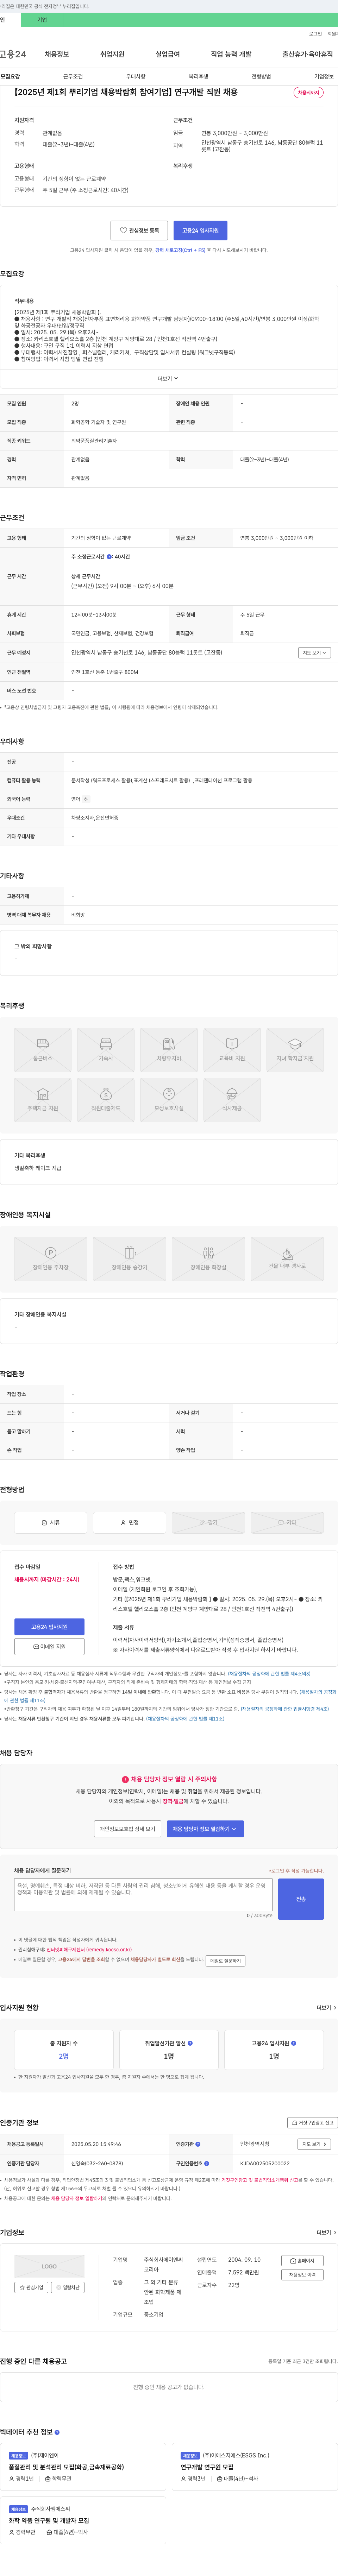
Task: Open 지도 보기 dropdown in 인증기관 정보
Action: pyautogui.click(x=314, y=2144)
